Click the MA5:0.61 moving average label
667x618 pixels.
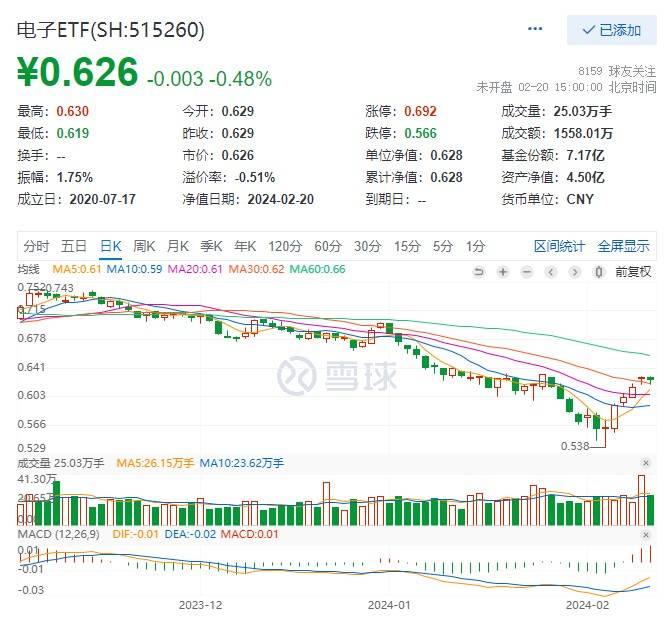(77, 269)
